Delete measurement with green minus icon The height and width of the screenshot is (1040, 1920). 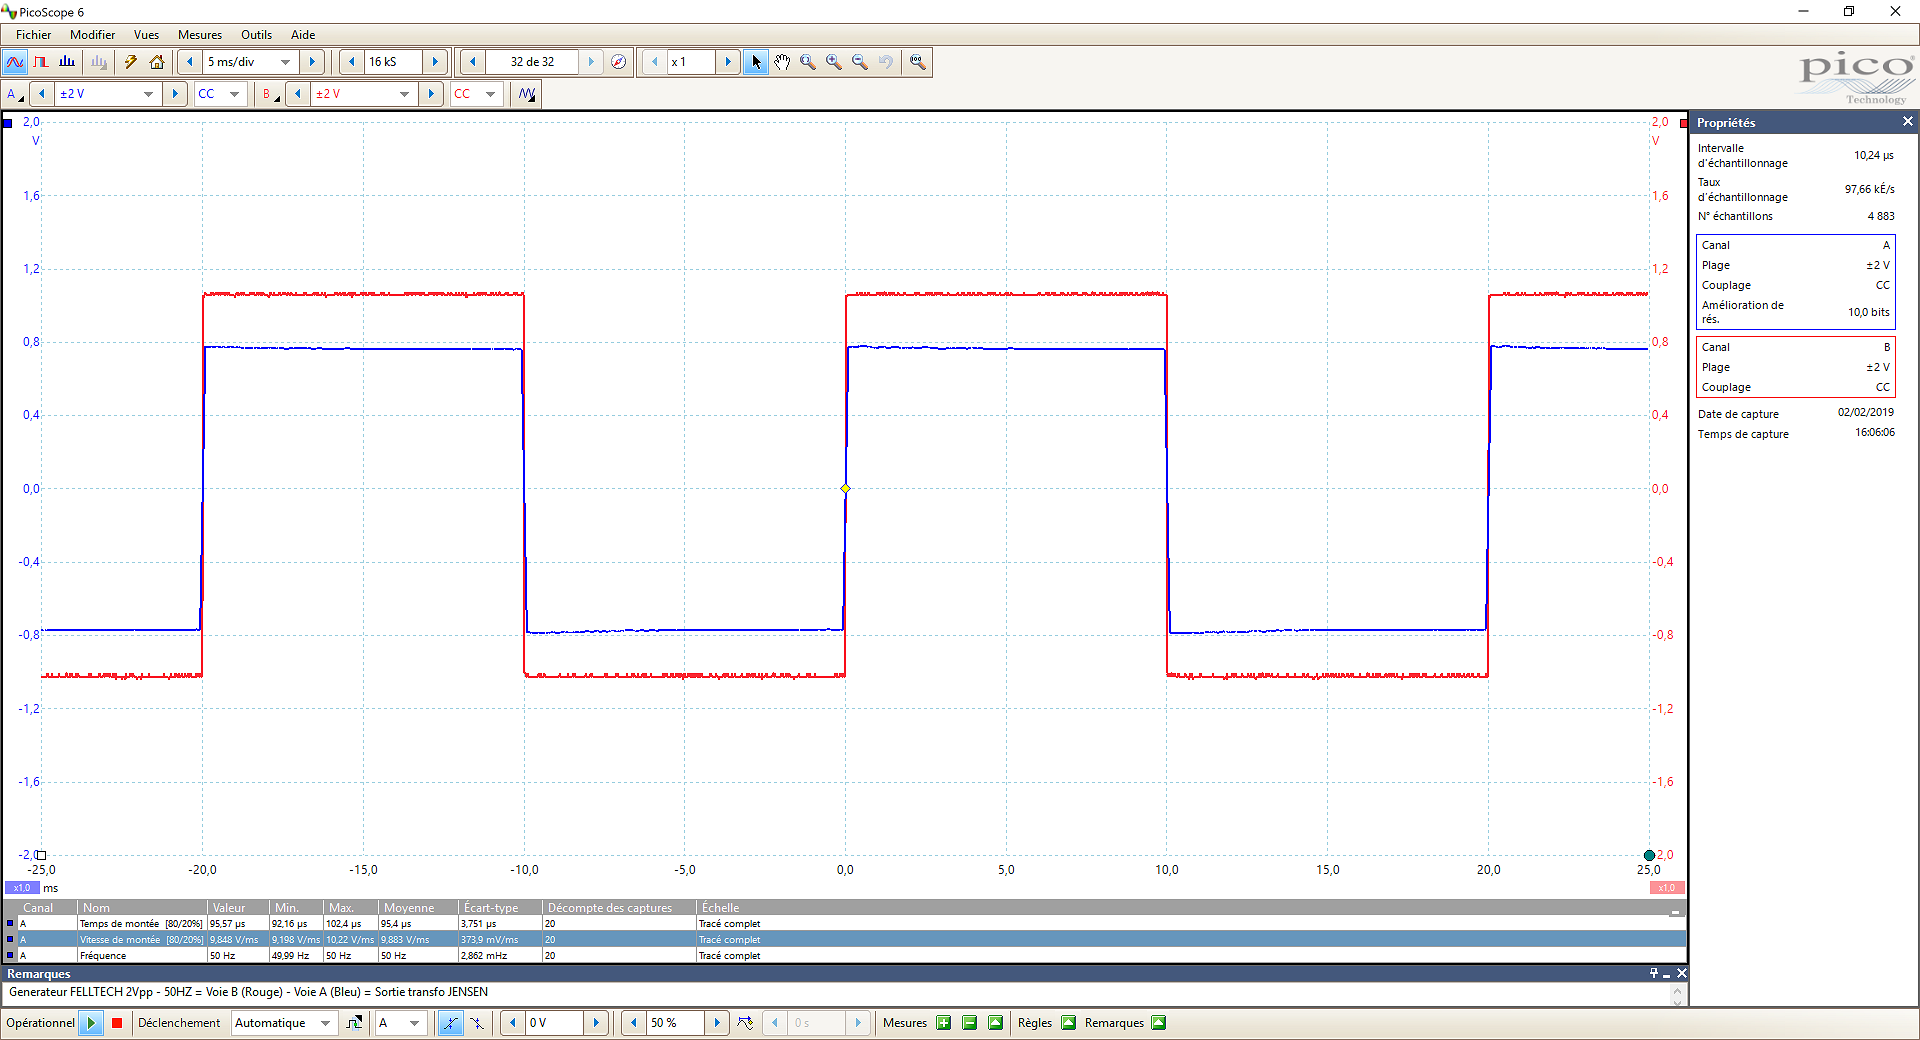tap(969, 1023)
